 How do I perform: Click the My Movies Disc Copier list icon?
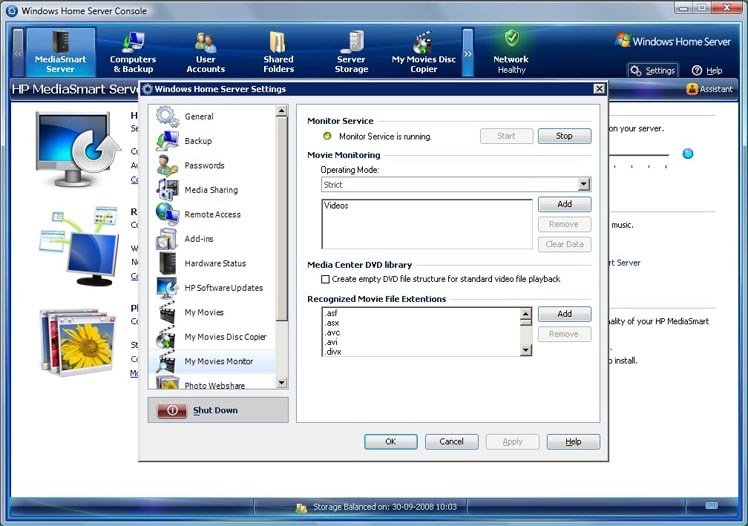coord(166,337)
